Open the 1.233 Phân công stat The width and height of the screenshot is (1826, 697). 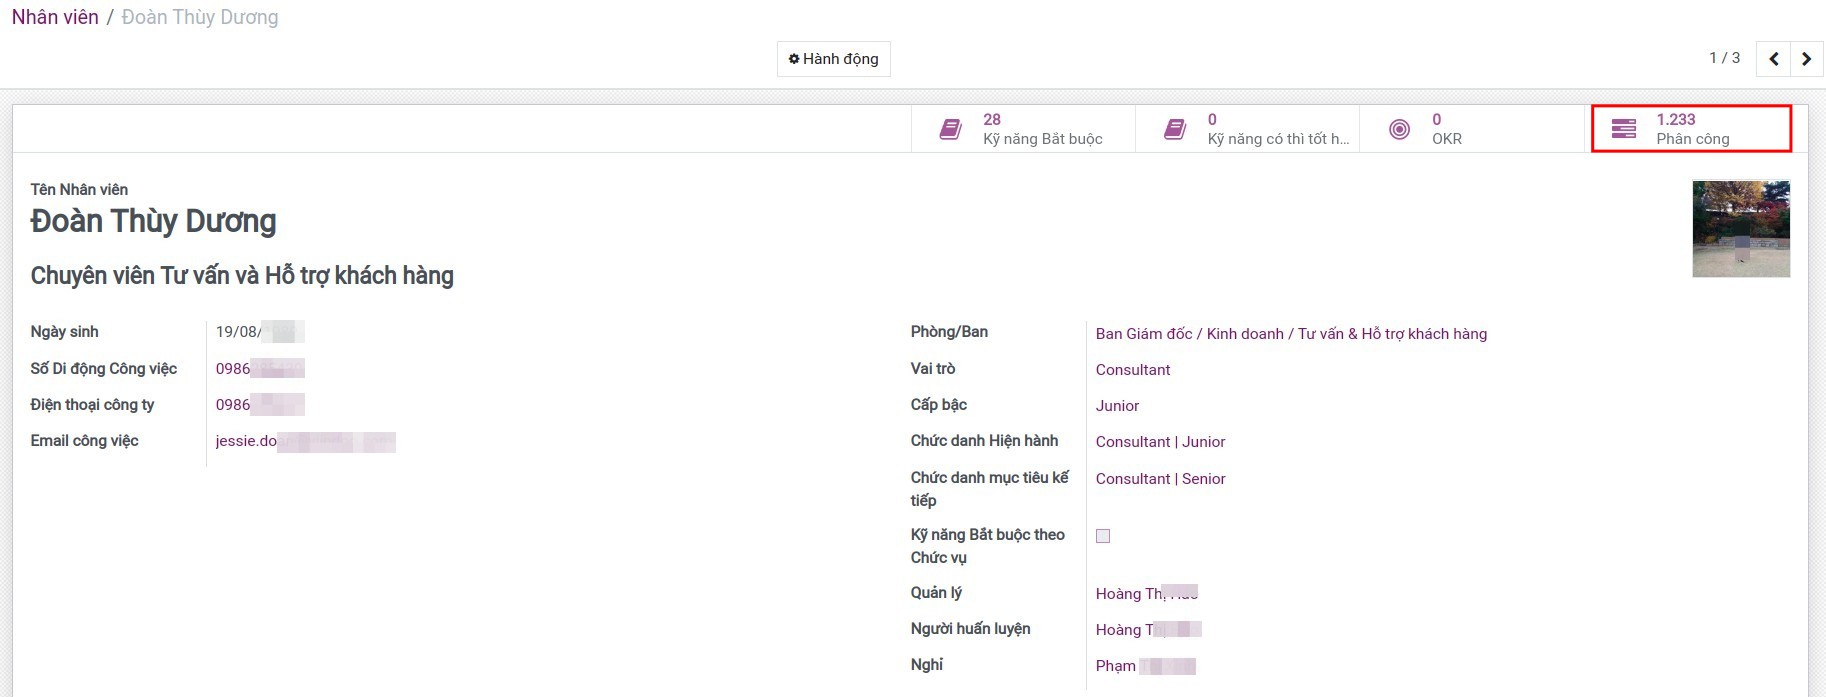tap(1691, 129)
